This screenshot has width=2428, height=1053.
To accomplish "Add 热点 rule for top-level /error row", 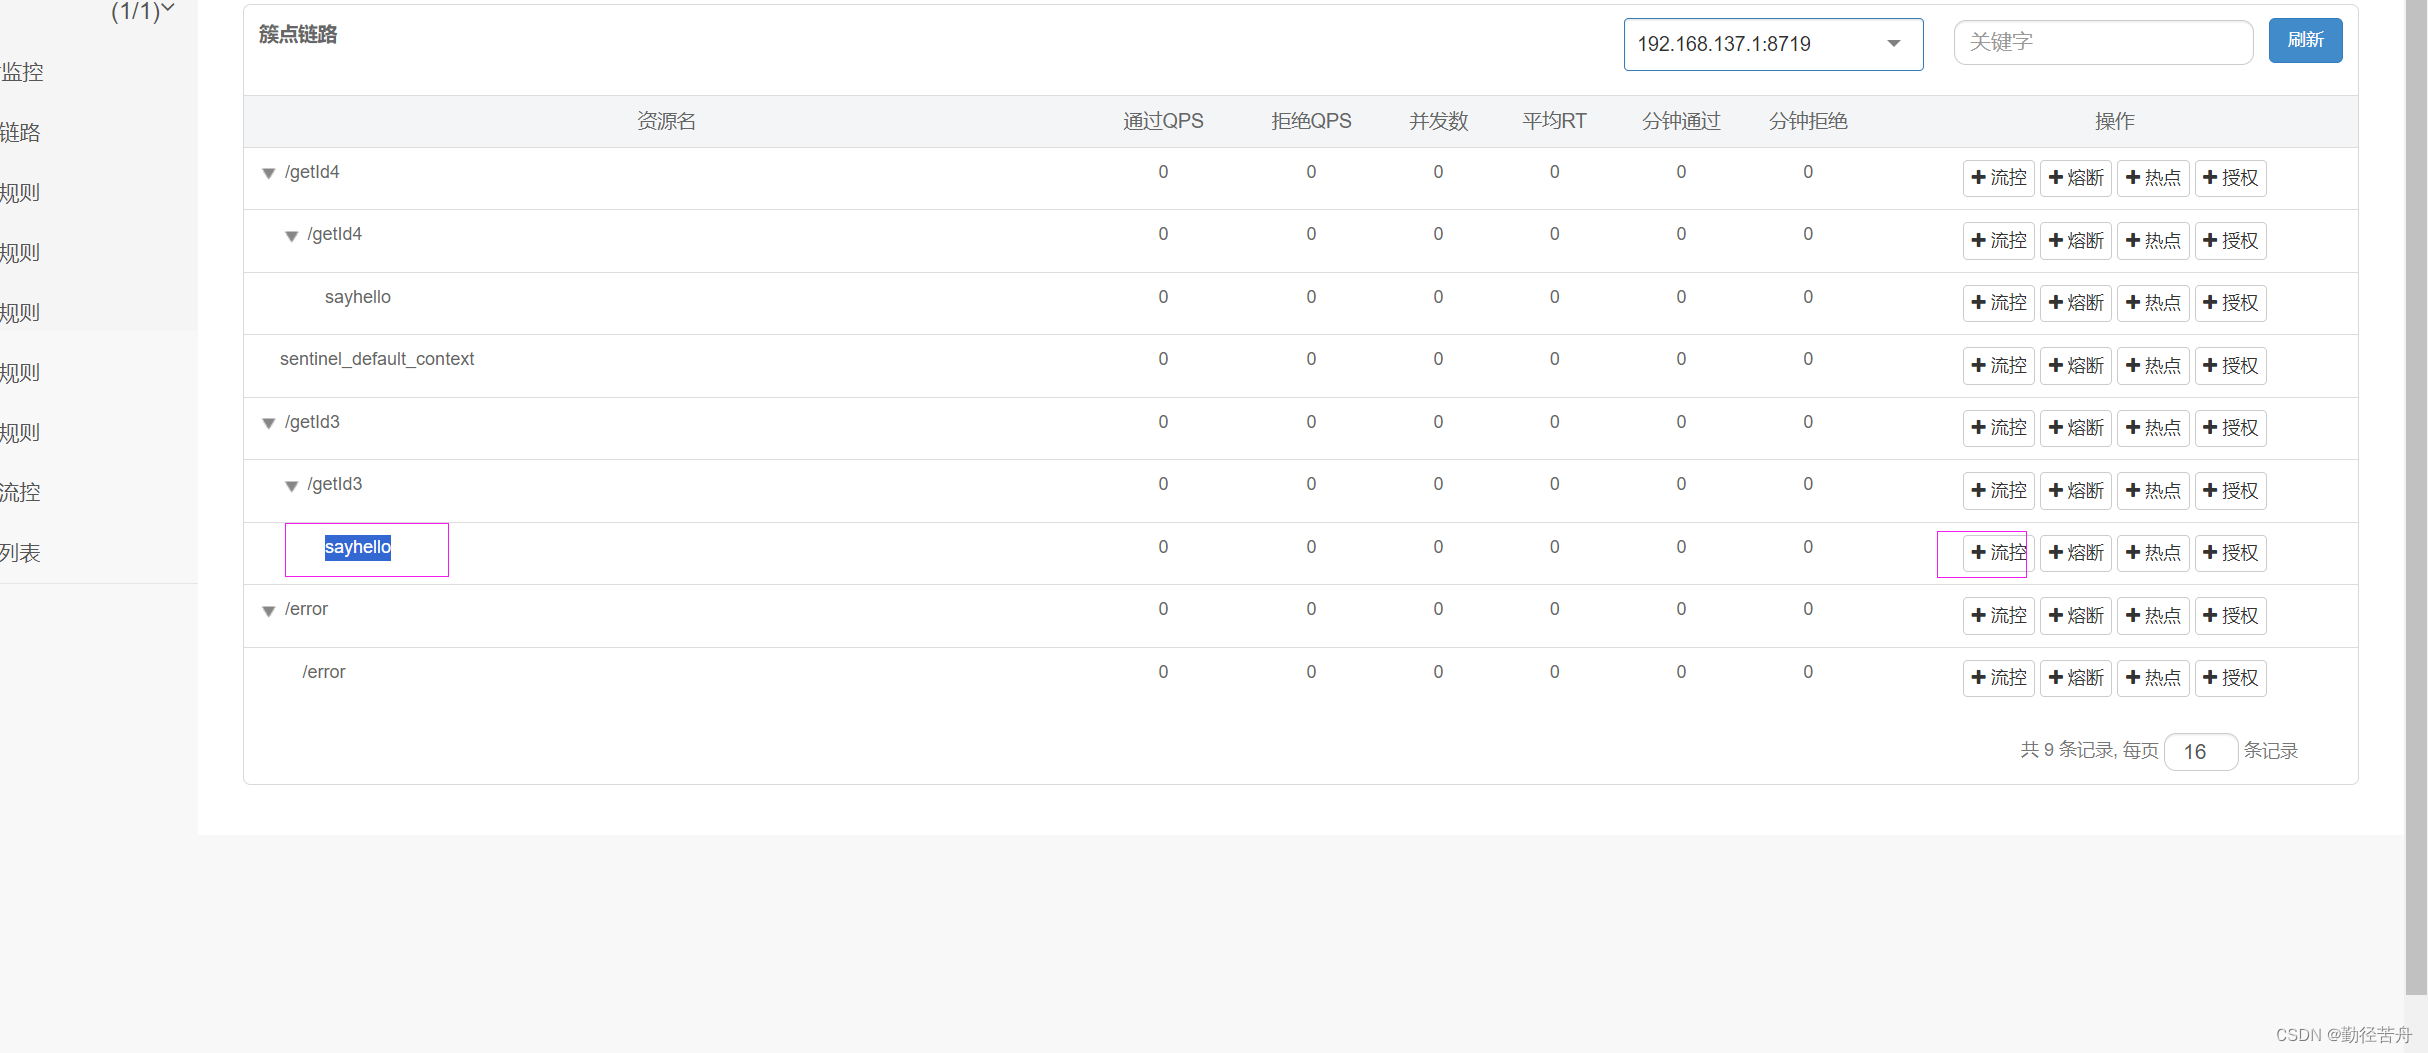I will 2153,616.
